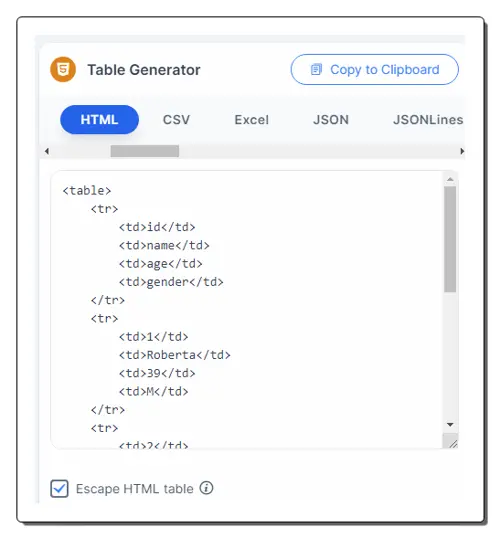Select the HTML format tab
Image resolution: width=500 pixels, height=538 pixels.
pos(100,119)
